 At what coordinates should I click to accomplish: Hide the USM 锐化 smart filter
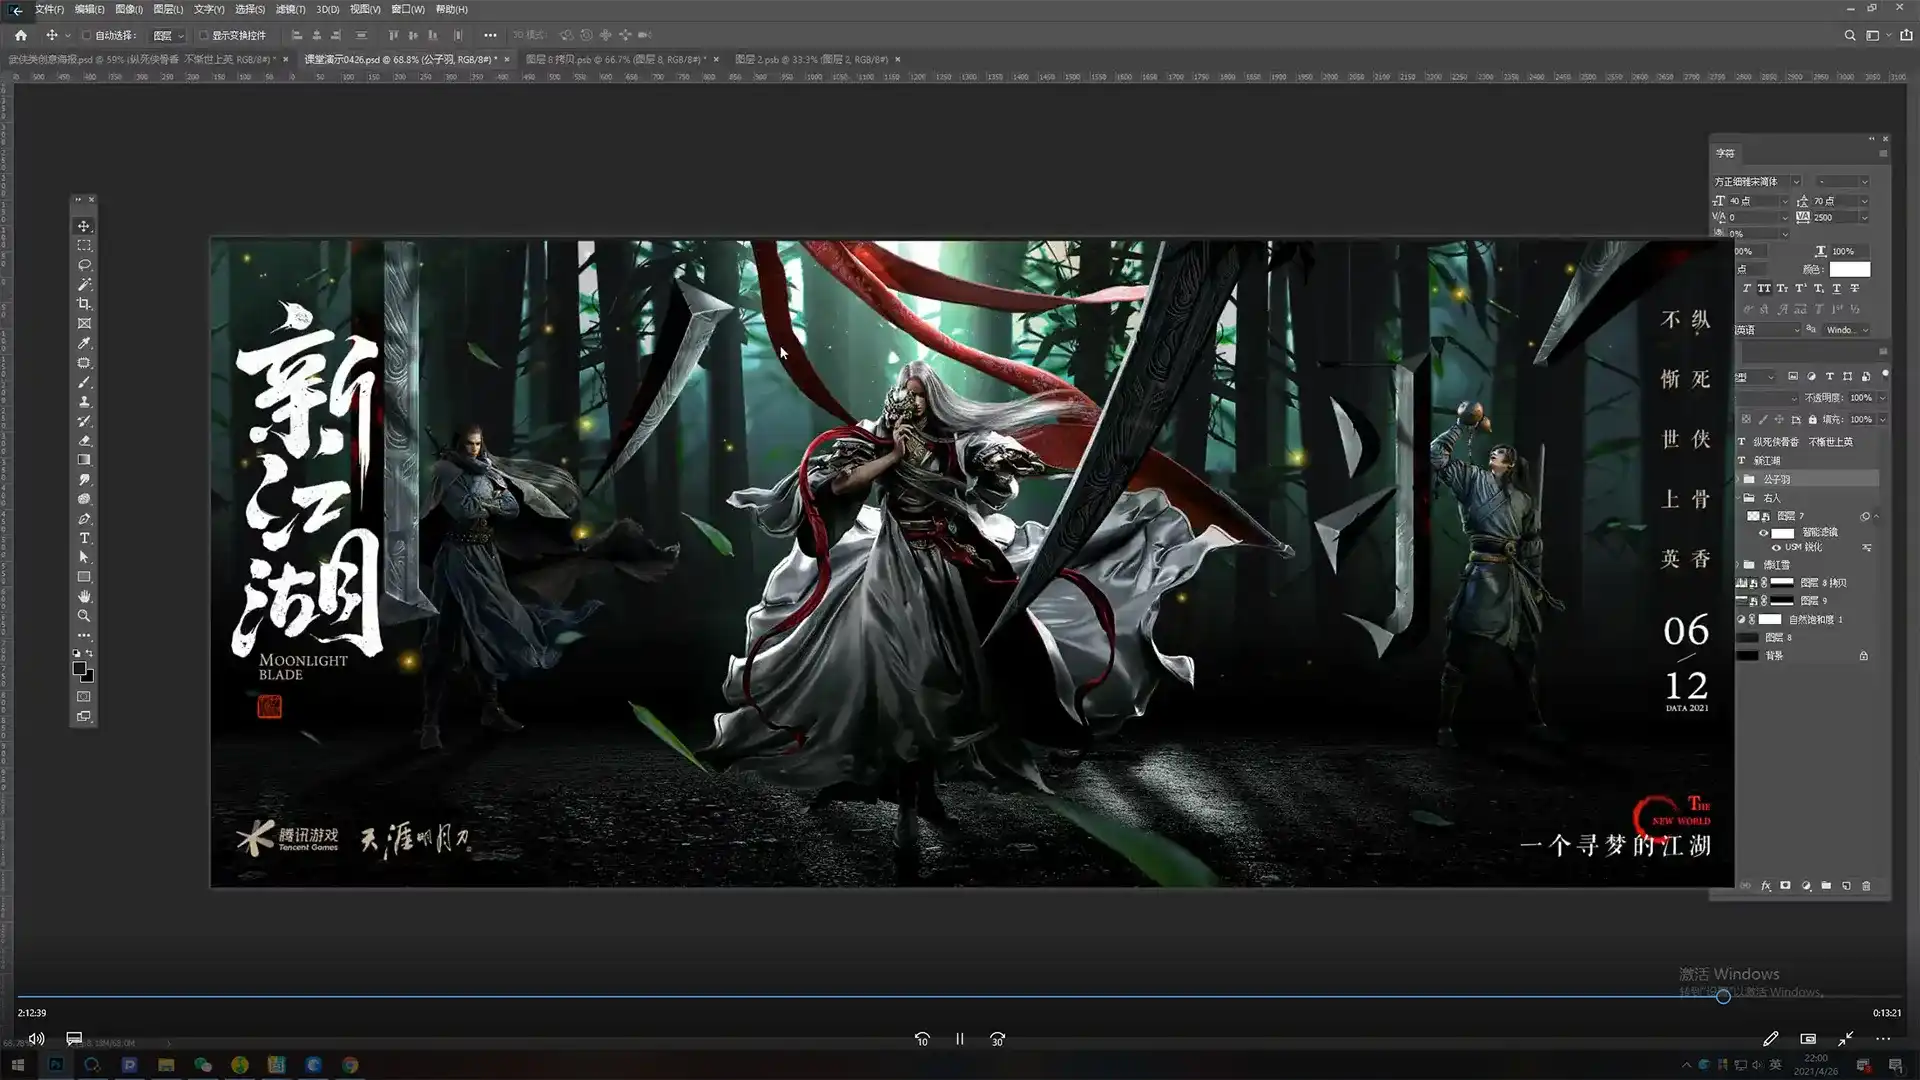[1776, 548]
